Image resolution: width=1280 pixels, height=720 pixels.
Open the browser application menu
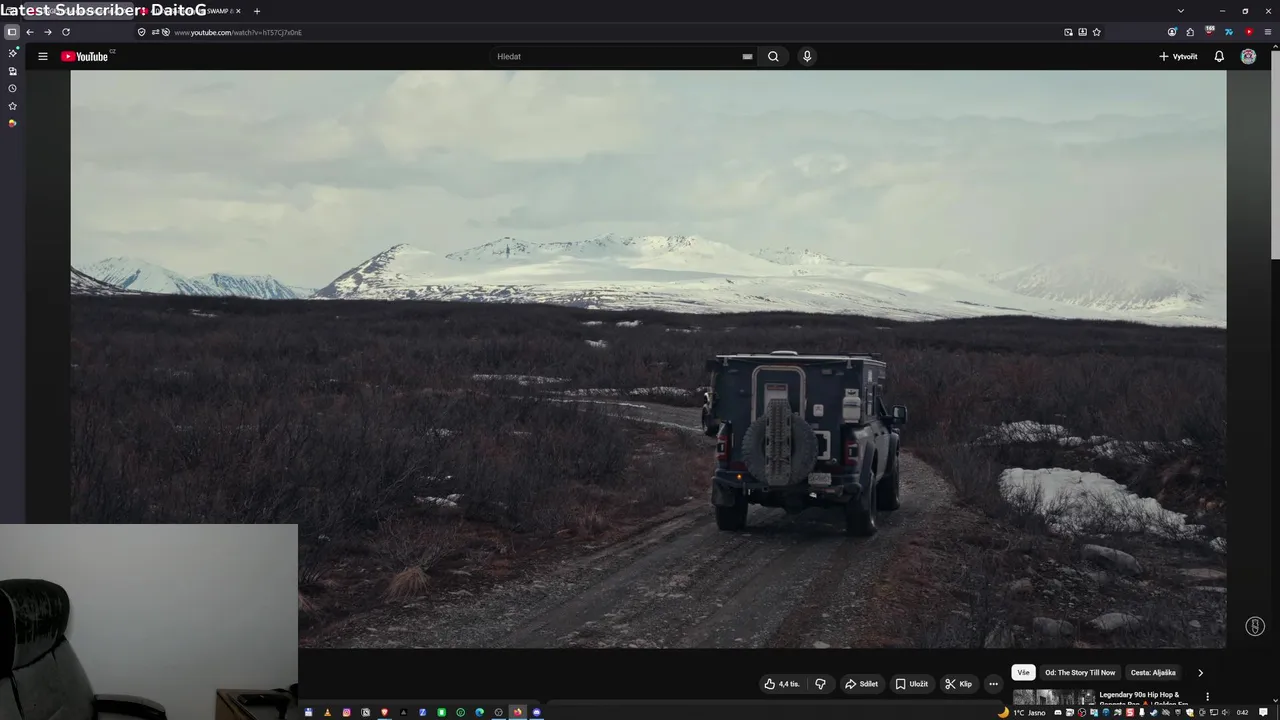tap(1267, 32)
